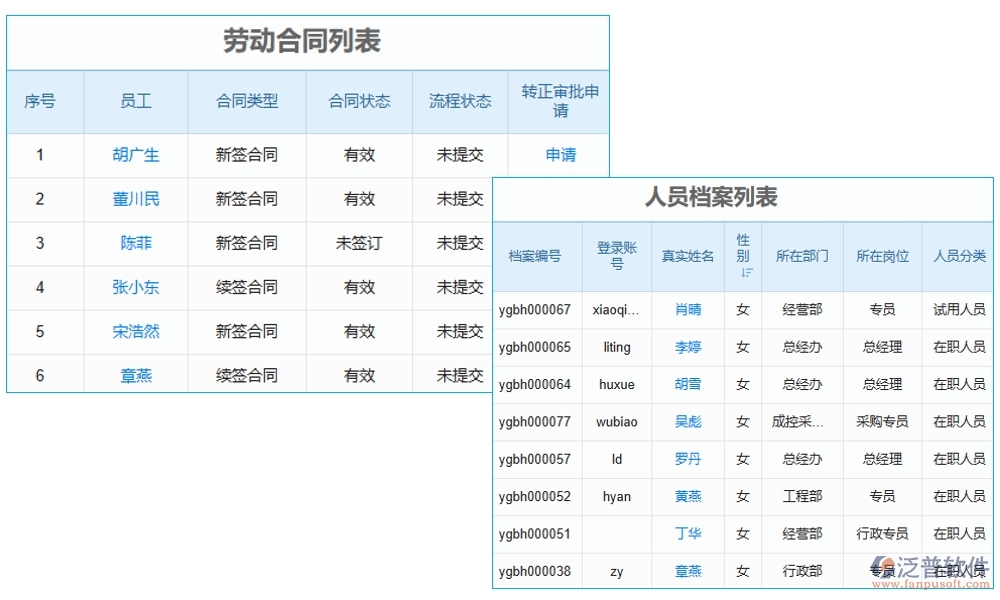
Task: View 肖晴's personnel file
Action: coord(687,310)
